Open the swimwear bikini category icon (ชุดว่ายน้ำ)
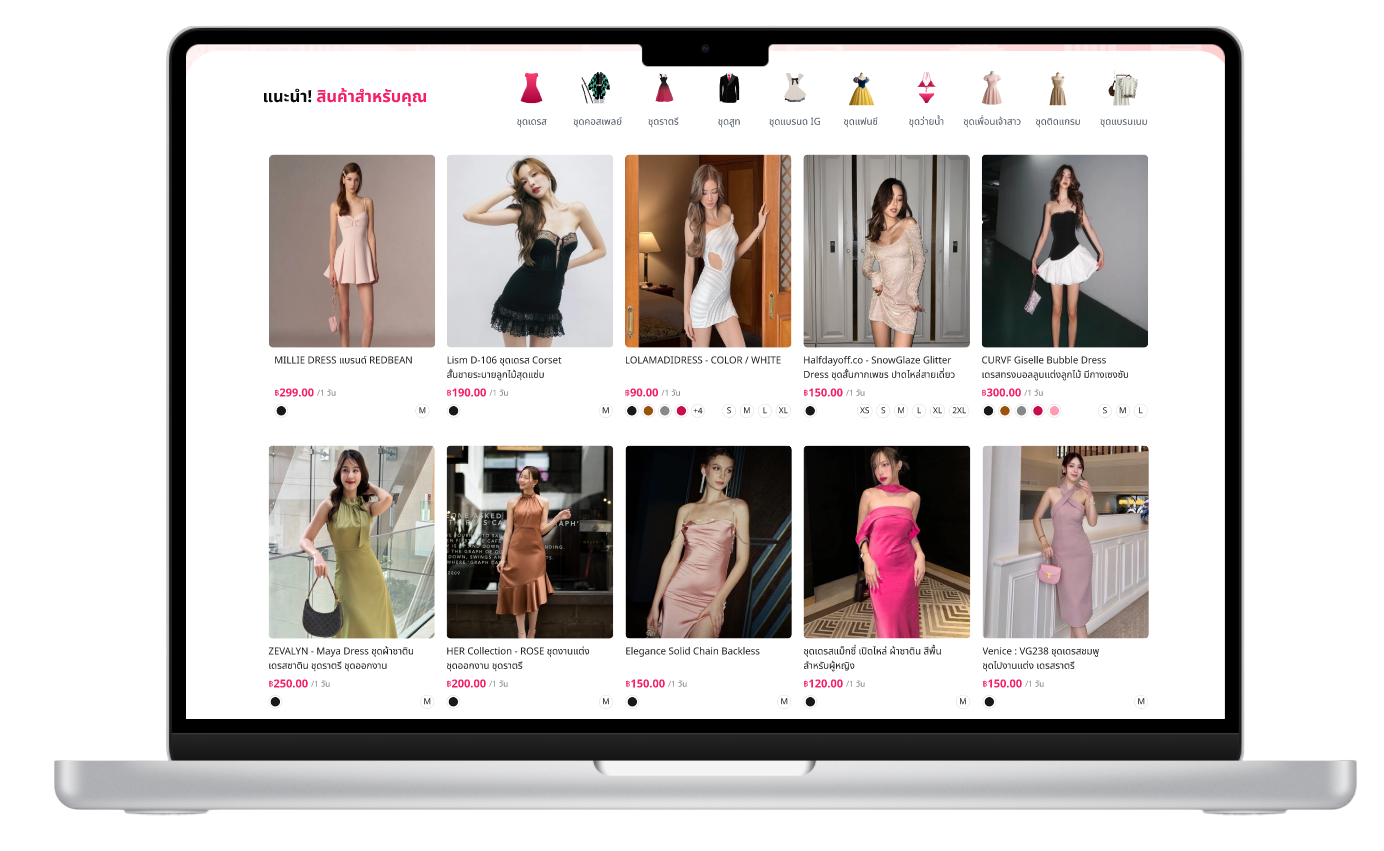Viewport: 1384px width, 851px height. [926, 89]
